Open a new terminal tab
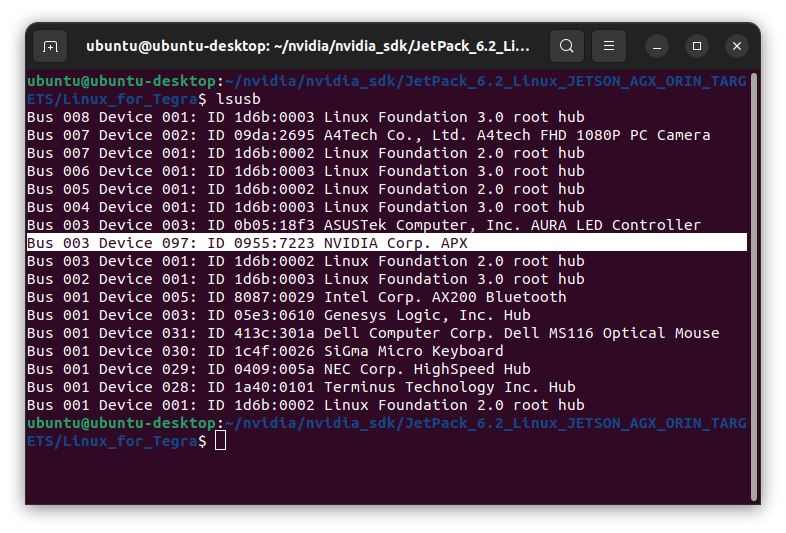786x533 pixels. click(50, 47)
